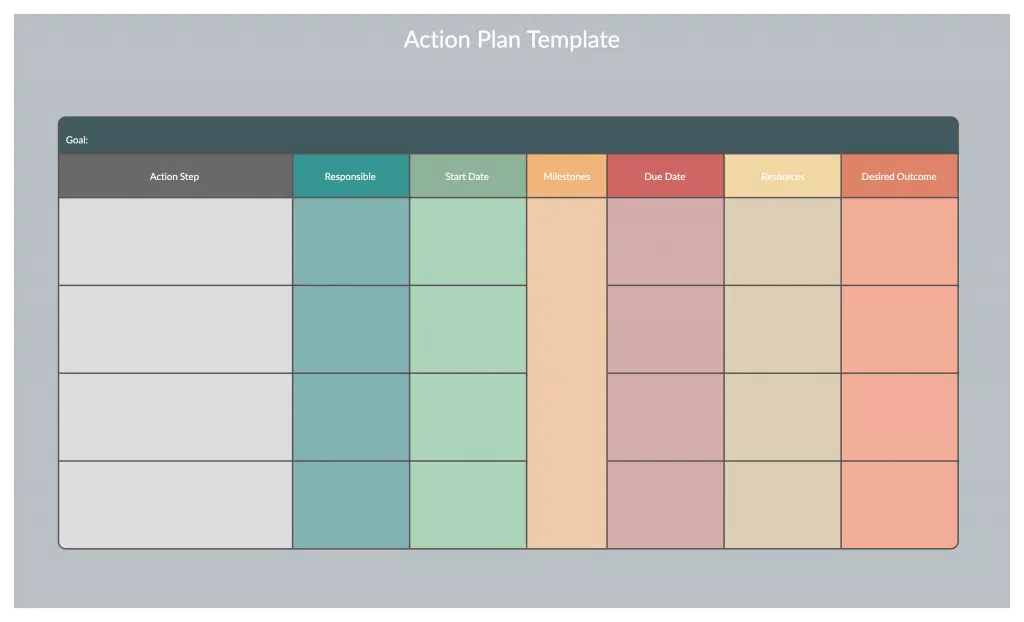
Task: Select the Goal header bar
Action: pyautogui.click(x=508, y=135)
